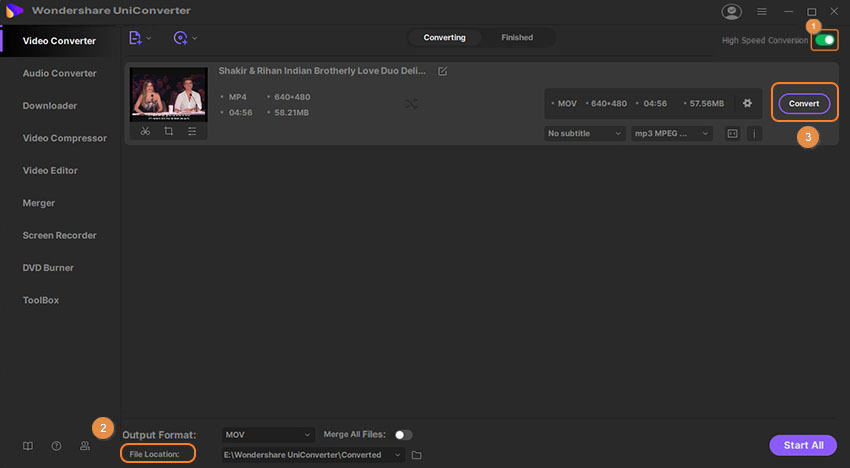Open the mp3 MPEG audio track dropdown
Image resolution: width=850 pixels, height=468 pixels.
(x=671, y=133)
